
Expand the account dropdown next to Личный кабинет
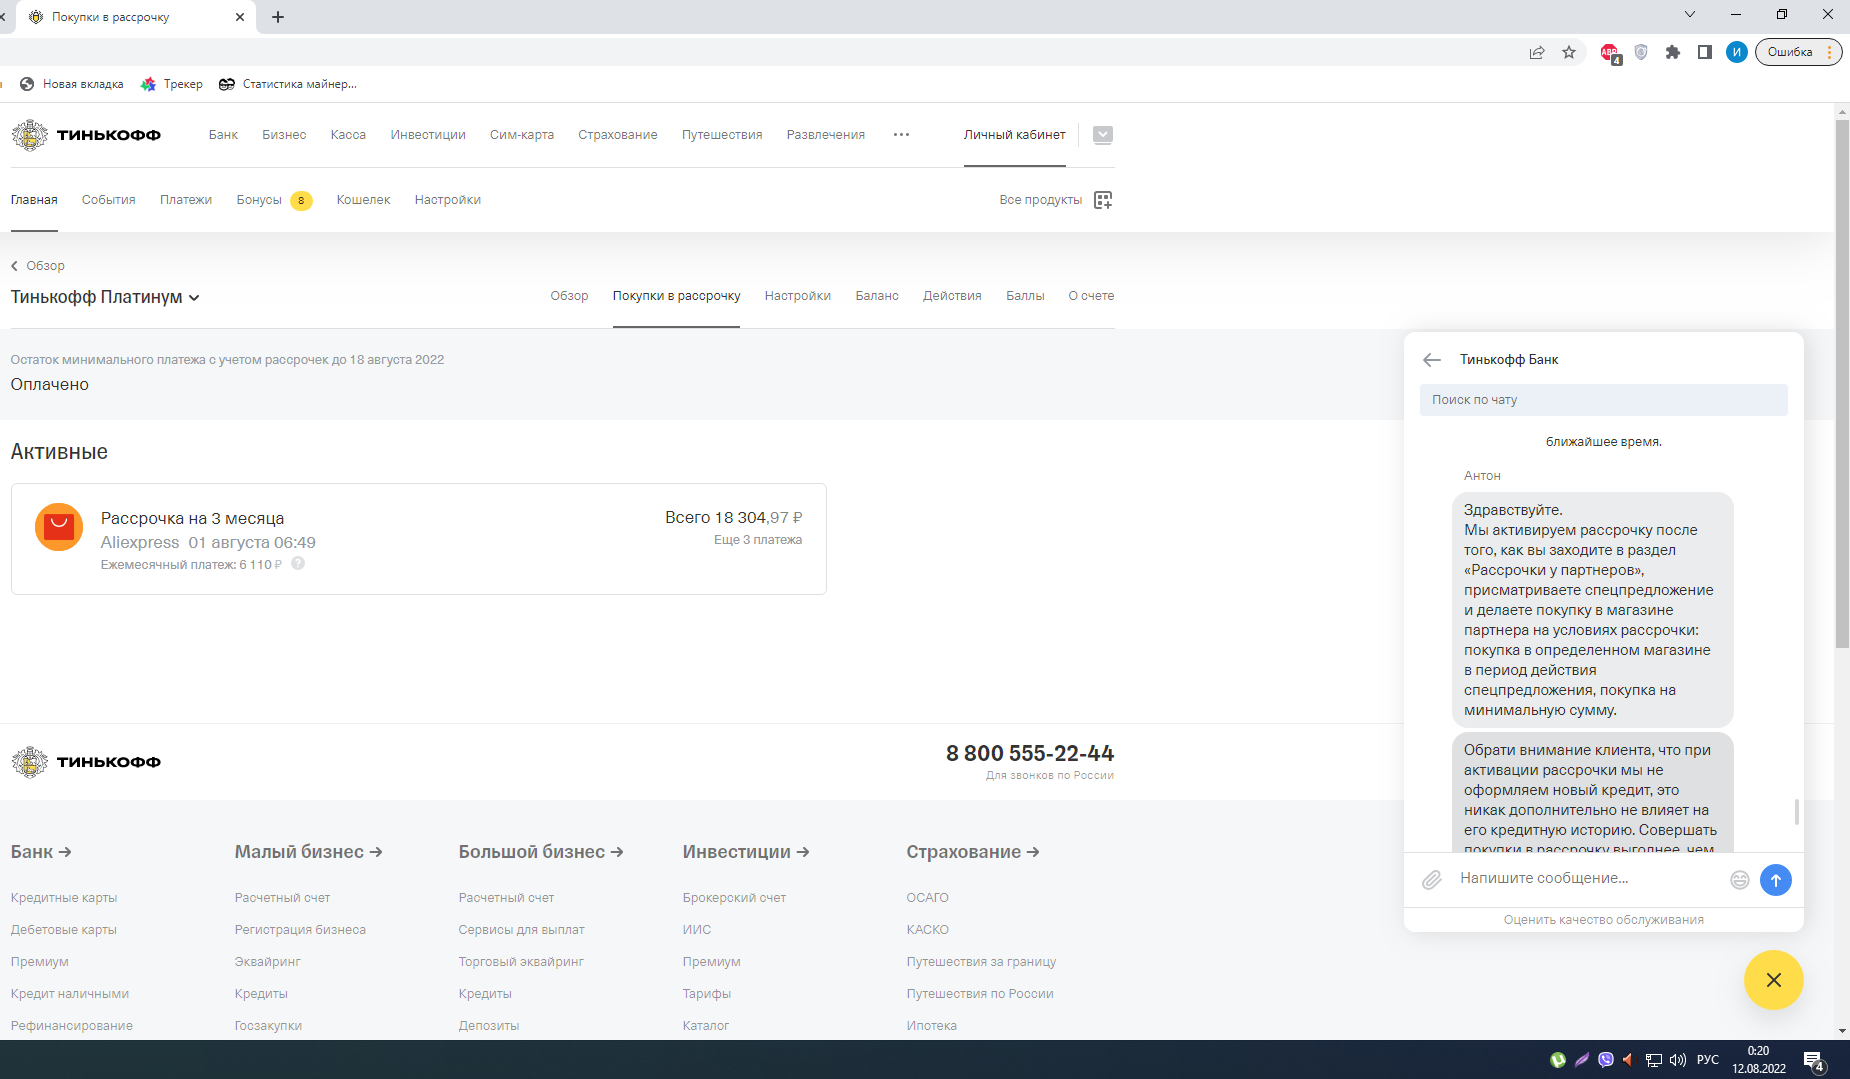(x=1103, y=135)
